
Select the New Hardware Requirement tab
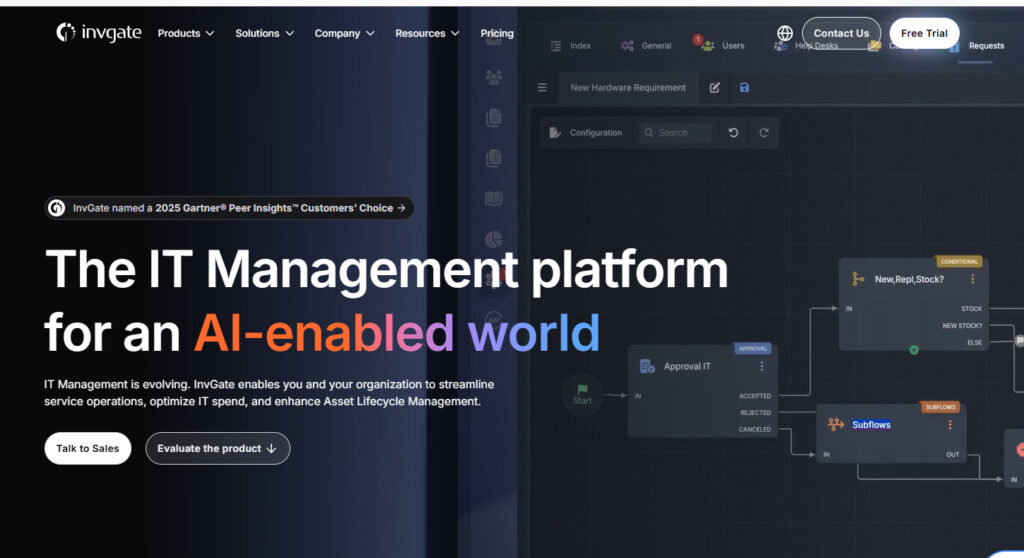coord(628,88)
